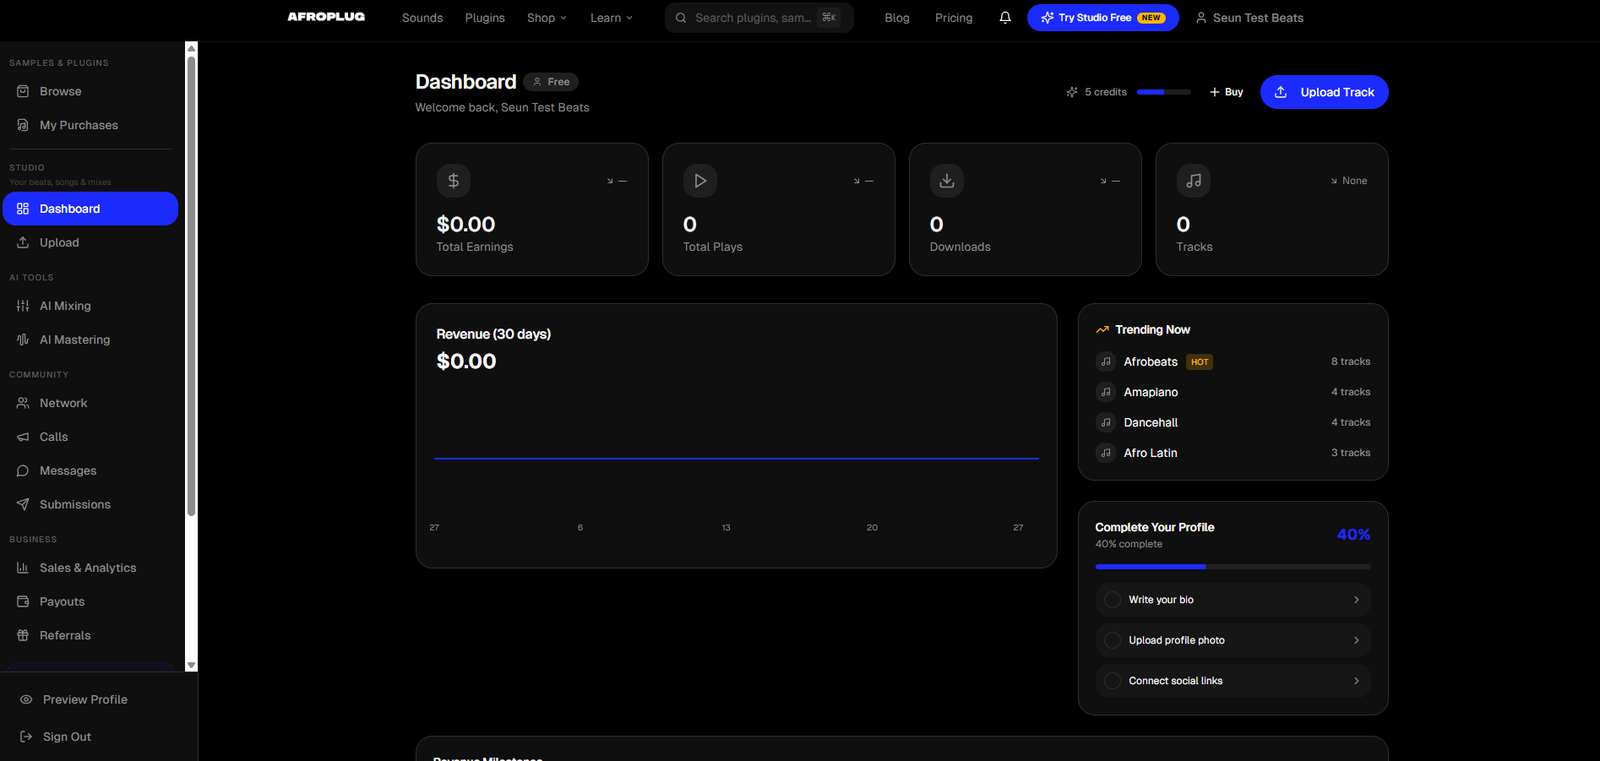Check the Connect social links circle
Screen dimensions: 1600x761
click(x=1112, y=681)
